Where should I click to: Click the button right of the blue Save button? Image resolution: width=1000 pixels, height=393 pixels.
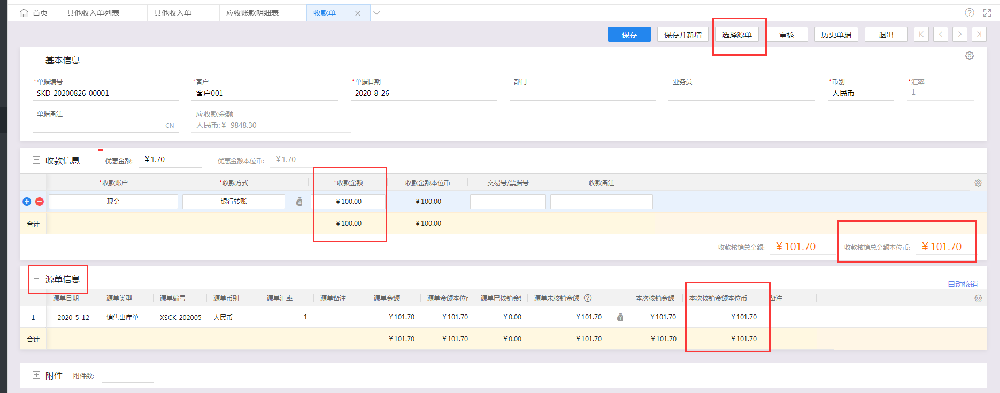(682, 35)
